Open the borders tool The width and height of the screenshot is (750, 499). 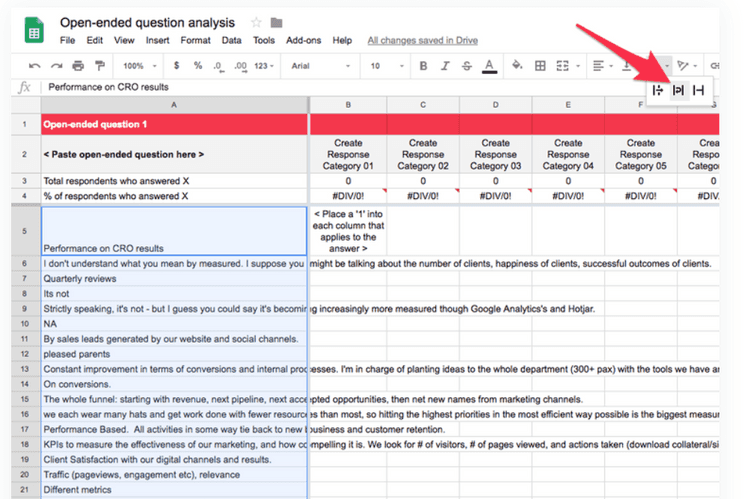540,66
